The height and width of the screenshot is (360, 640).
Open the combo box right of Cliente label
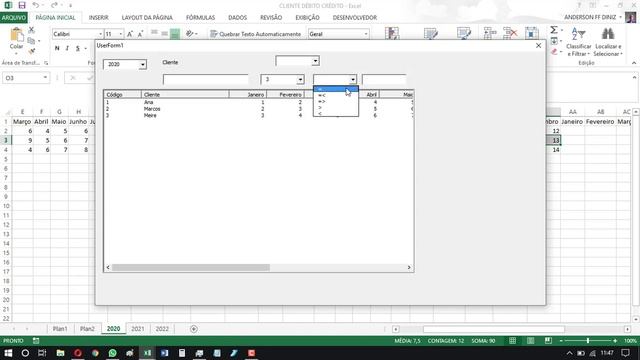coord(315,61)
